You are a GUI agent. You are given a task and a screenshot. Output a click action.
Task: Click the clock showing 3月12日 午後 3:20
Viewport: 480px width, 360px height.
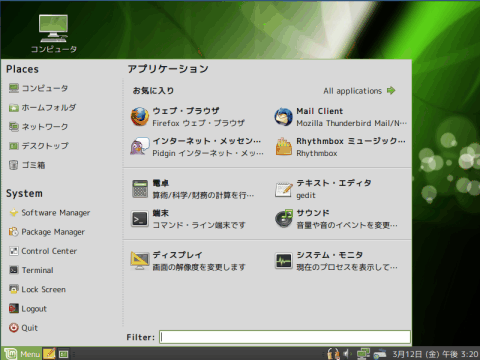pyautogui.click(x=435, y=354)
